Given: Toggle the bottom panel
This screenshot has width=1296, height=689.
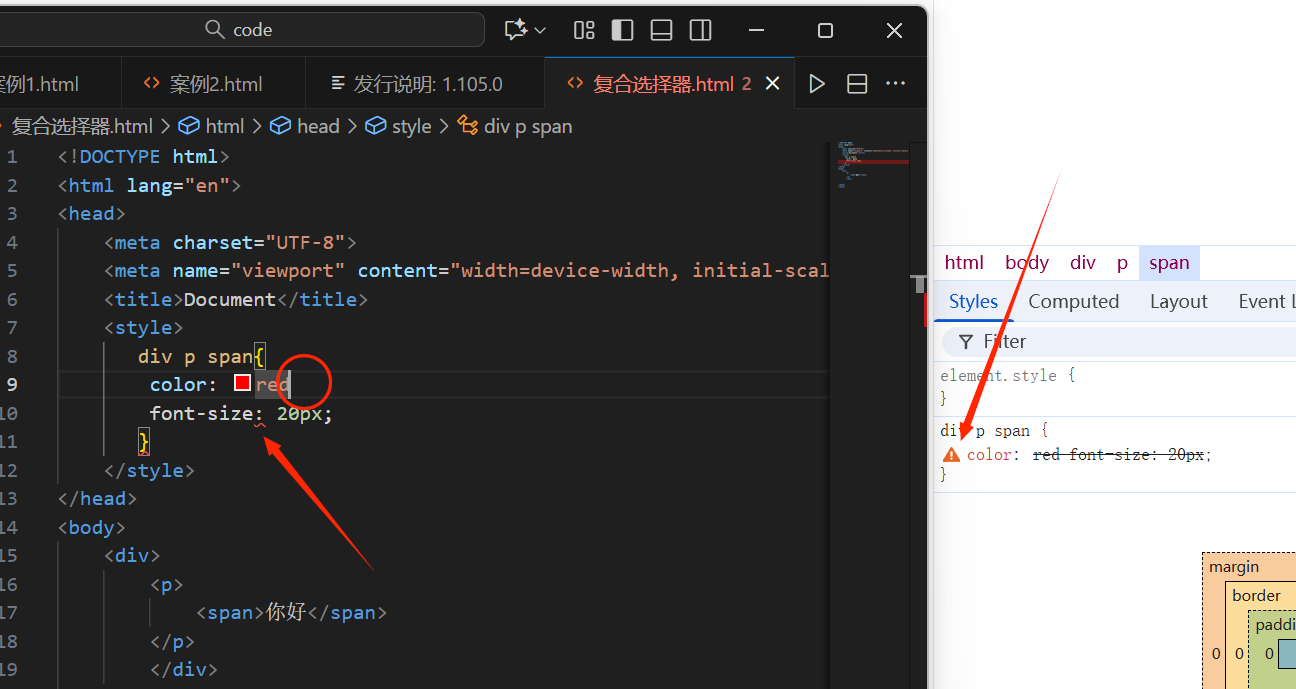Looking at the screenshot, I should 661,30.
